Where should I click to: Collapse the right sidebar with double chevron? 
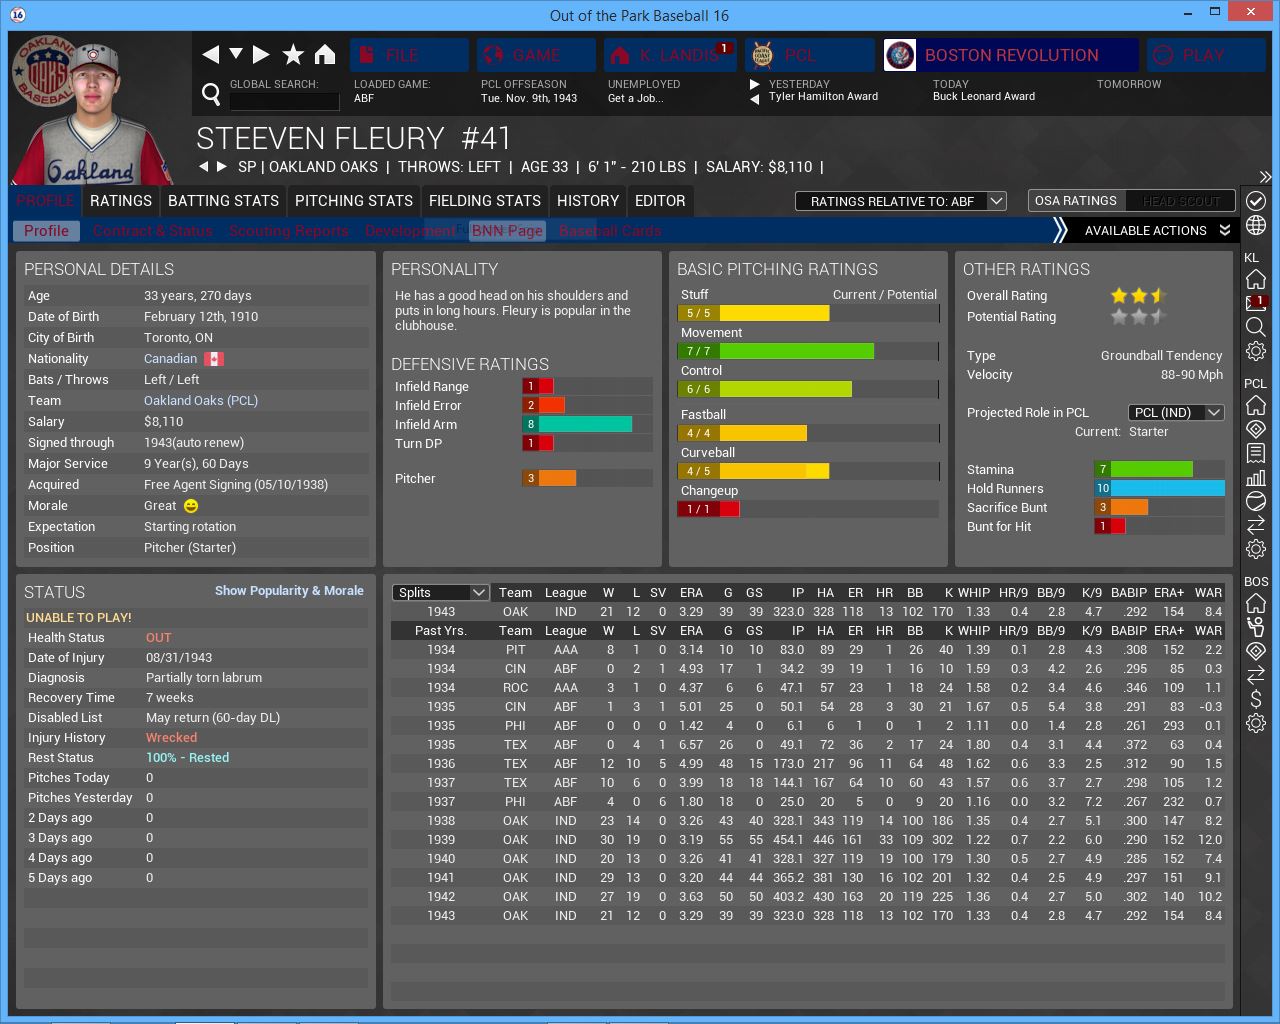click(1265, 177)
